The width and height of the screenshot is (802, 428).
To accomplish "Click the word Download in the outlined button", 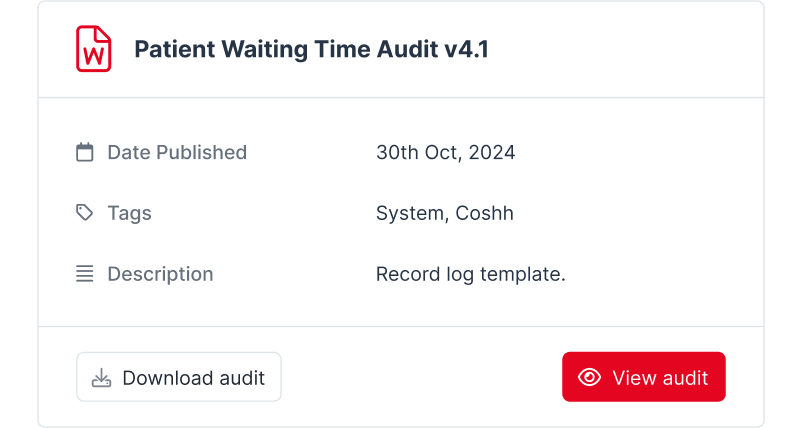I will pos(168,378).
